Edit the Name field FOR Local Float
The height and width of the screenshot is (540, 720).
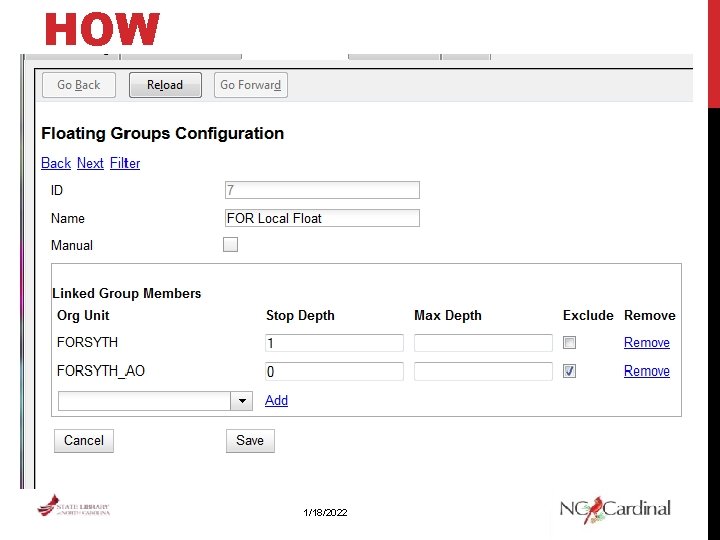click(x=322, y=218)
